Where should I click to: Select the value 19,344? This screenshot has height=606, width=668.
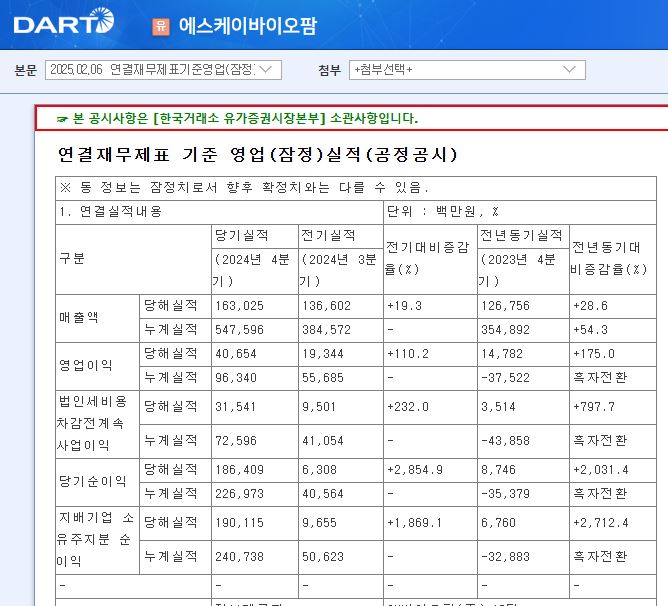pos(323,354)
